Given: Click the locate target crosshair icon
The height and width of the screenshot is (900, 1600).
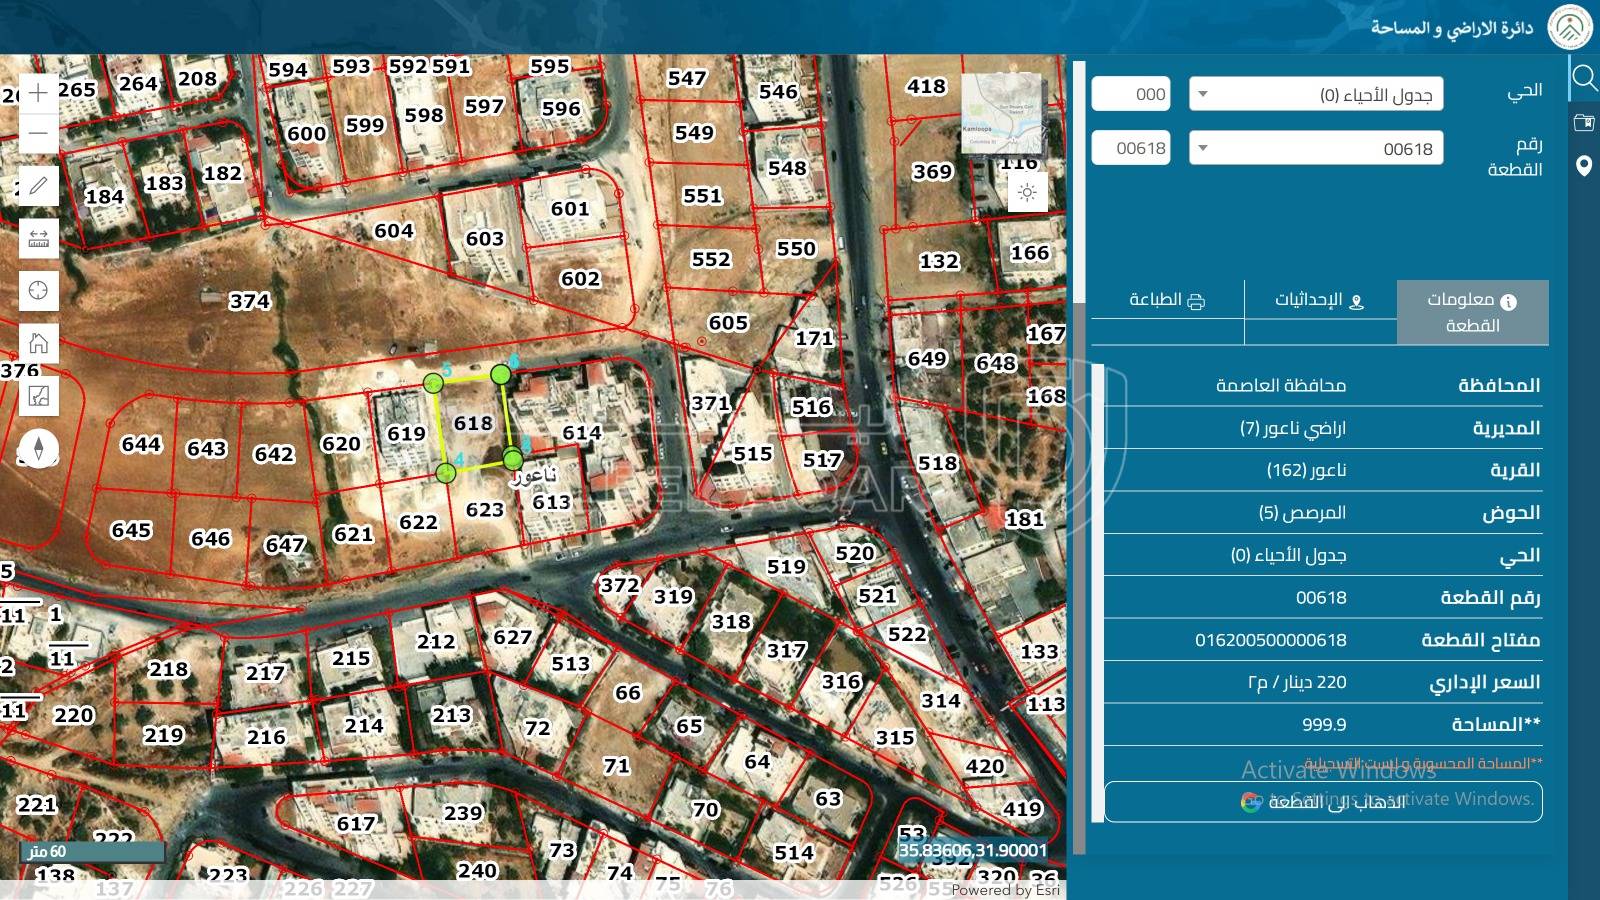Looking at the screenshot, I should tap(38, 290).
